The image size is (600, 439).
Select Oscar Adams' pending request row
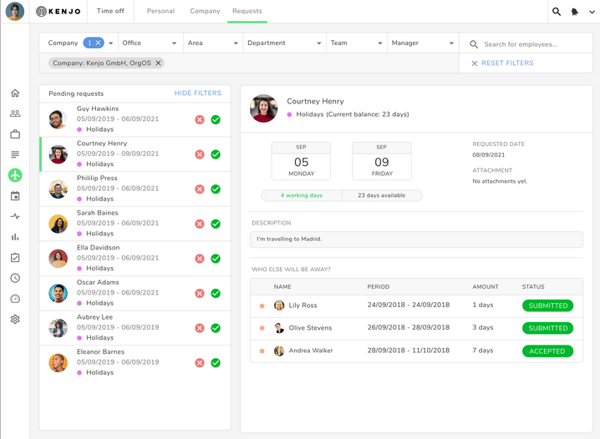135,293
